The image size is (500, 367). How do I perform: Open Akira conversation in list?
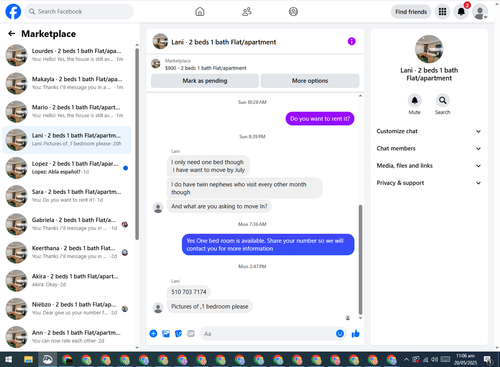coord(67,281)
